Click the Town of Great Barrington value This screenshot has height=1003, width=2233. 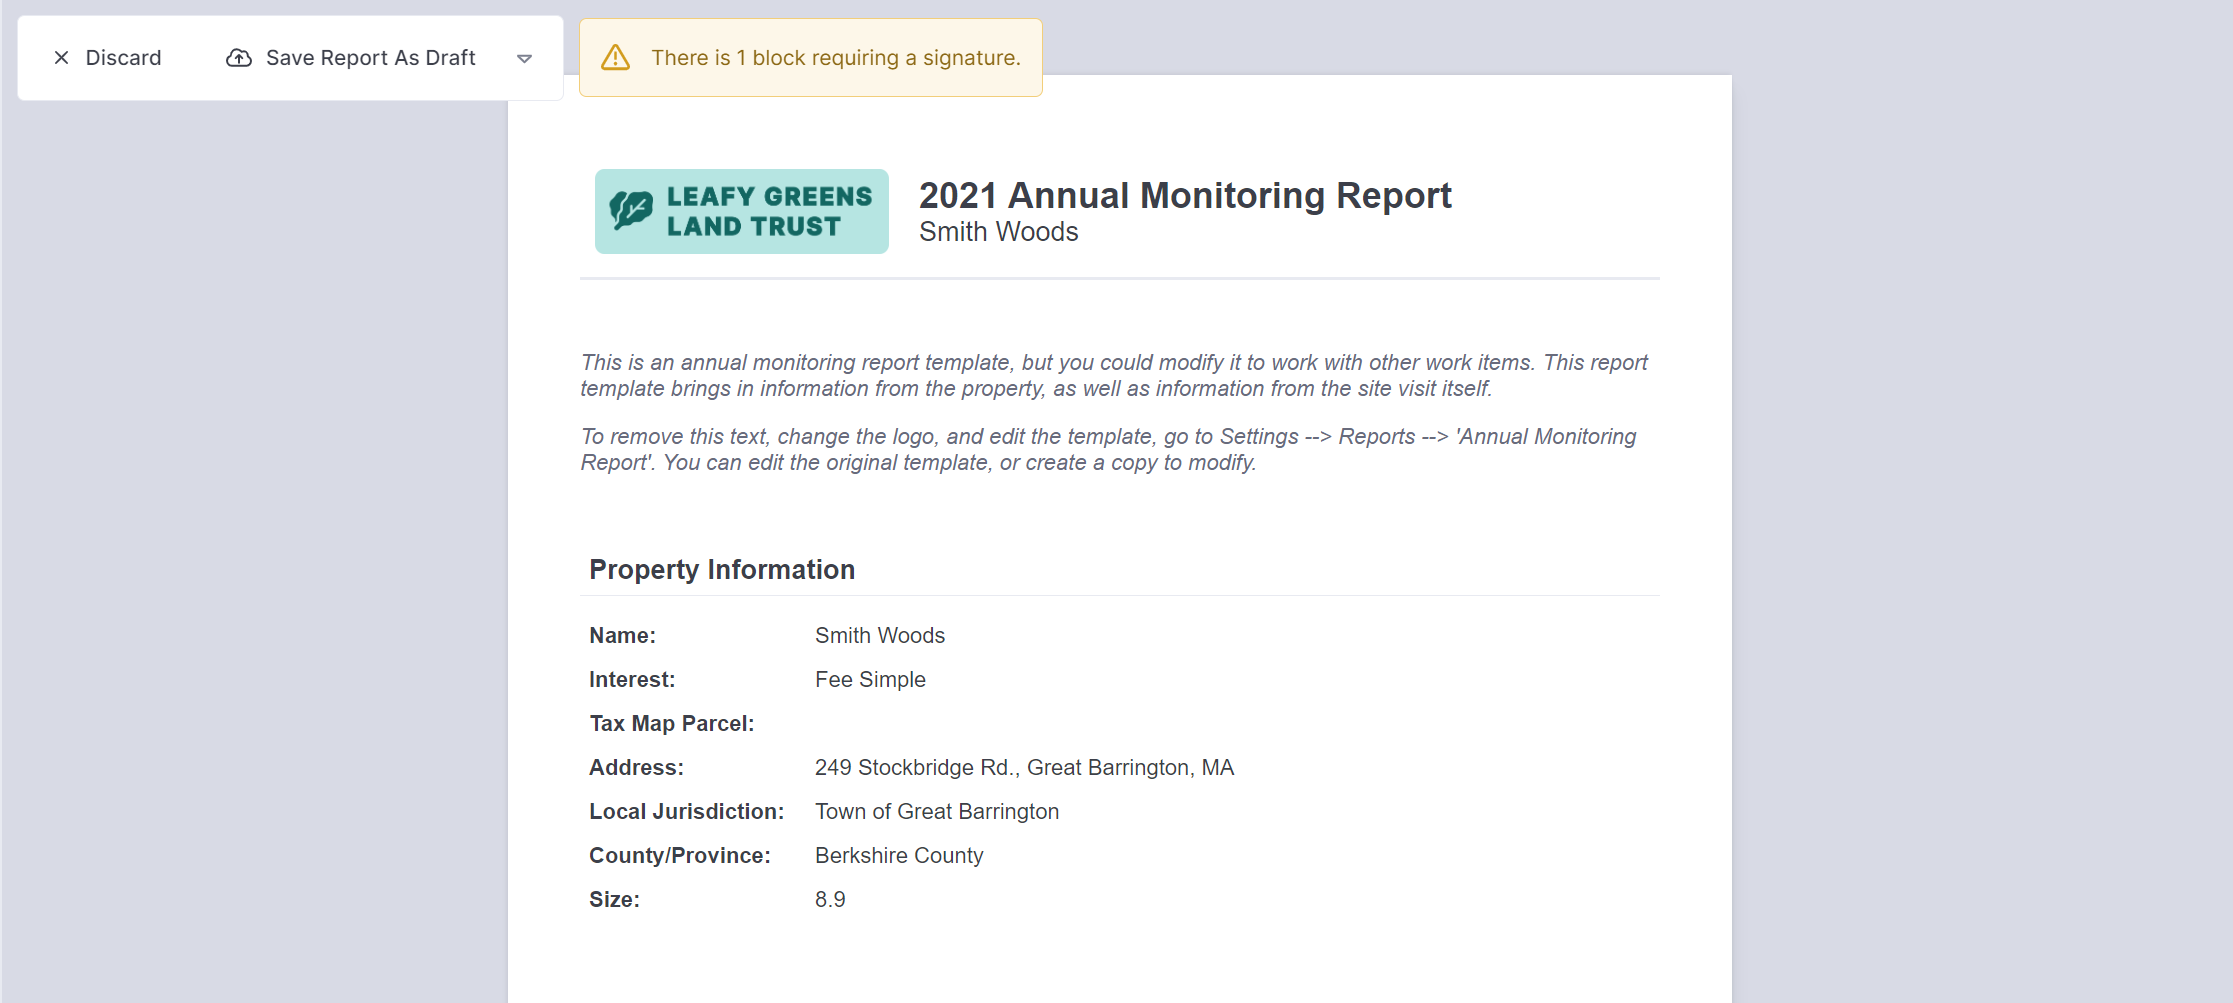(937, 811)
